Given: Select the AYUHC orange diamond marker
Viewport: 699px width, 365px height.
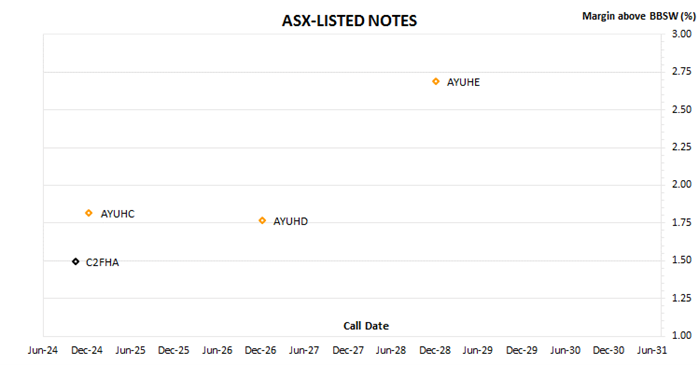Looking at the screenshot, I should 89,213.
